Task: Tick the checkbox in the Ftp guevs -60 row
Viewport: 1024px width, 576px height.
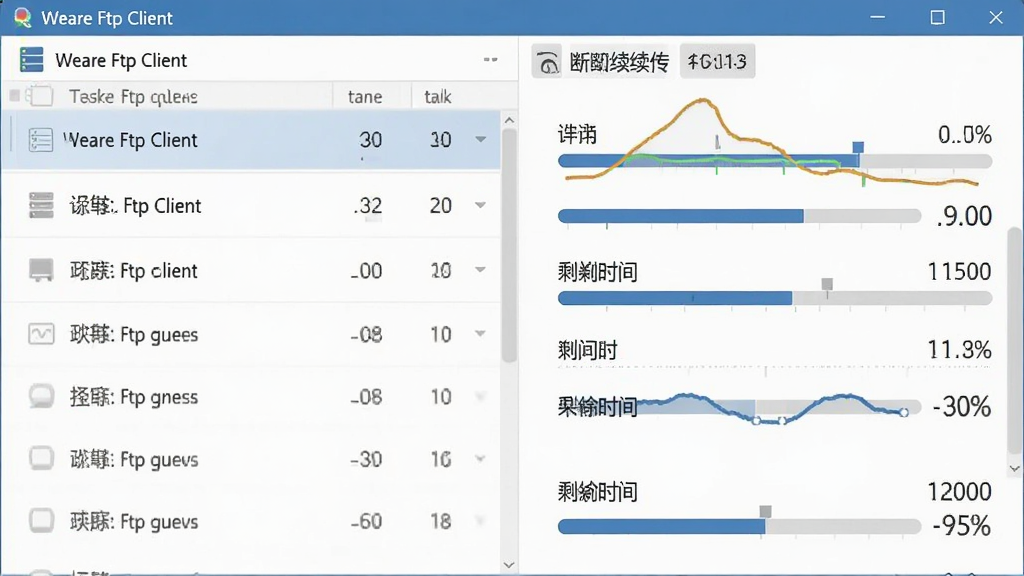Action: pyautogui.click(x=41, y=521)
